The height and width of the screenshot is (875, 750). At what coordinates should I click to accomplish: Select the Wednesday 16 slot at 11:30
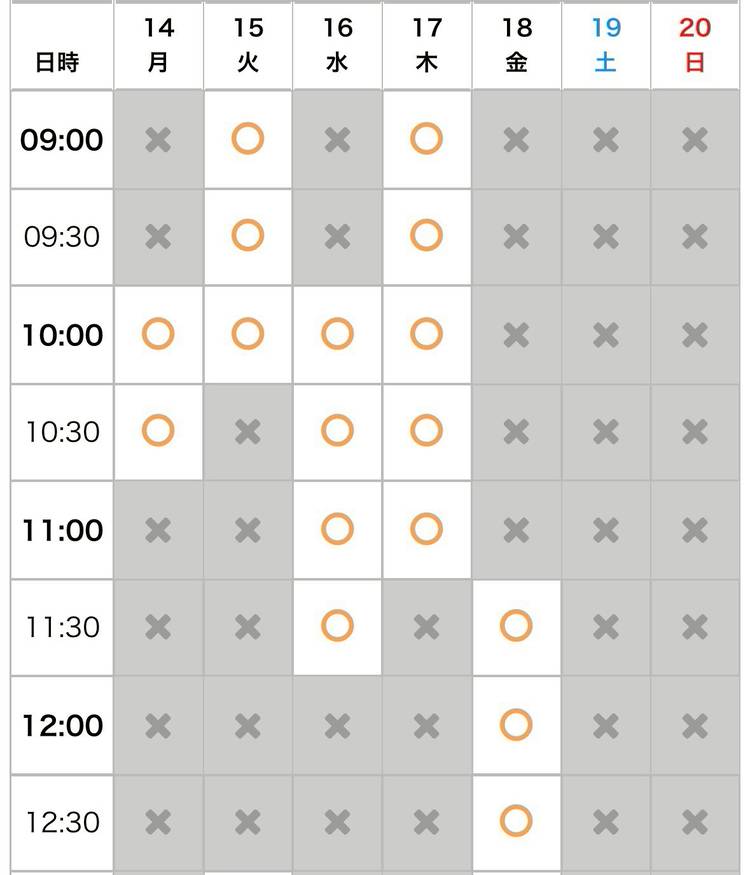click(x=337, y=626)
